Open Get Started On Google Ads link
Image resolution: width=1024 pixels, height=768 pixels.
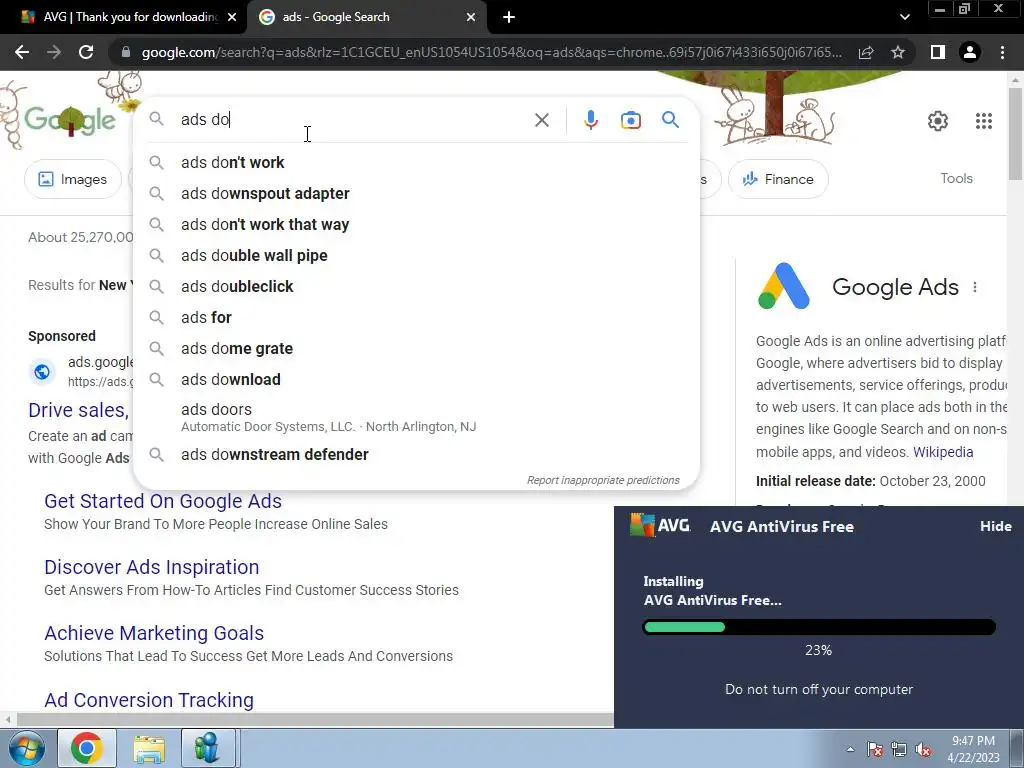click(163, 501)
